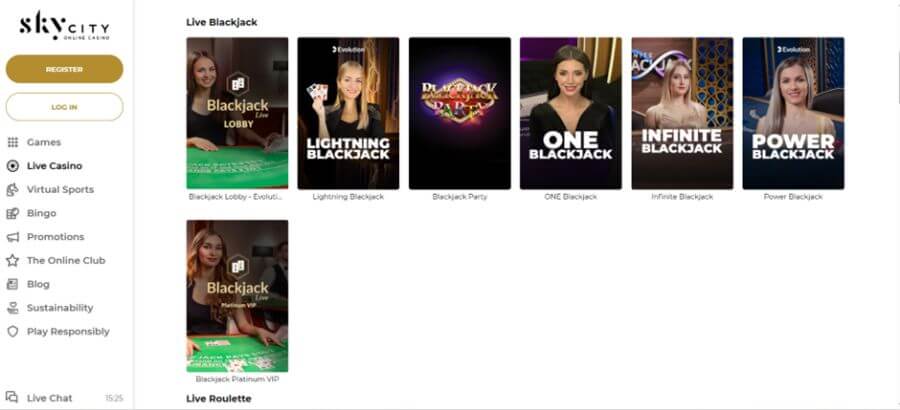The width and height of the screenshot is (900, 410).
Task: Open The Online Club page
Action: [x=66, y=261]
